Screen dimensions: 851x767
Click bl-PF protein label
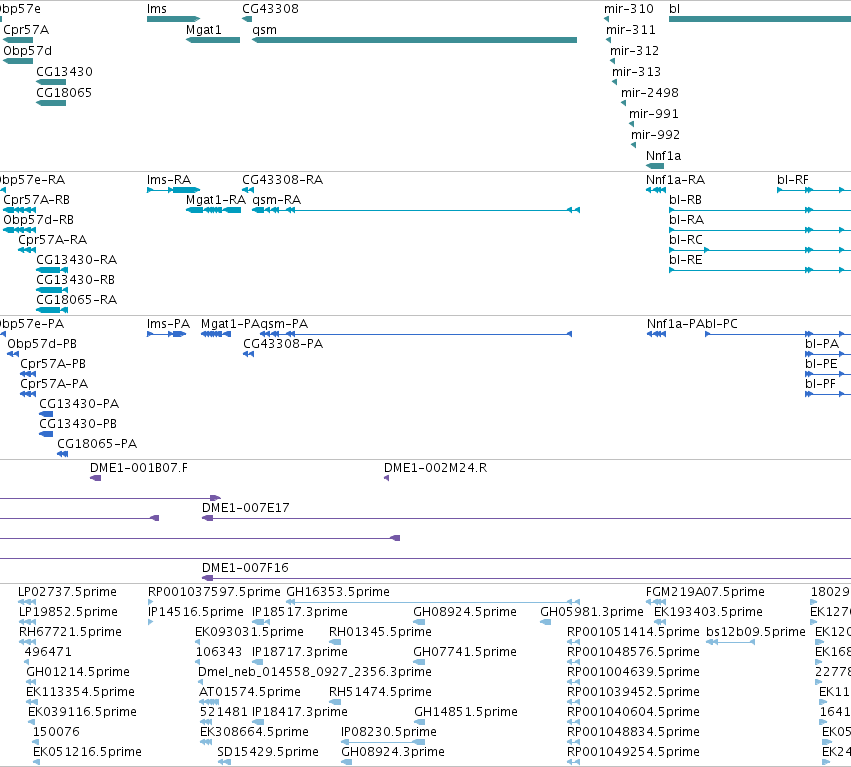[x=821, y=384]
